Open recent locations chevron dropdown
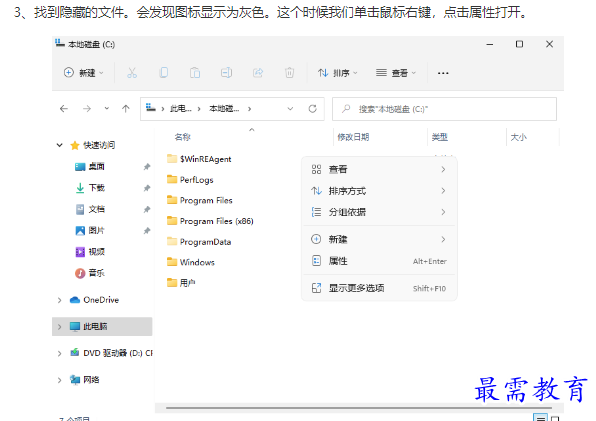 [x=107, y=109]
